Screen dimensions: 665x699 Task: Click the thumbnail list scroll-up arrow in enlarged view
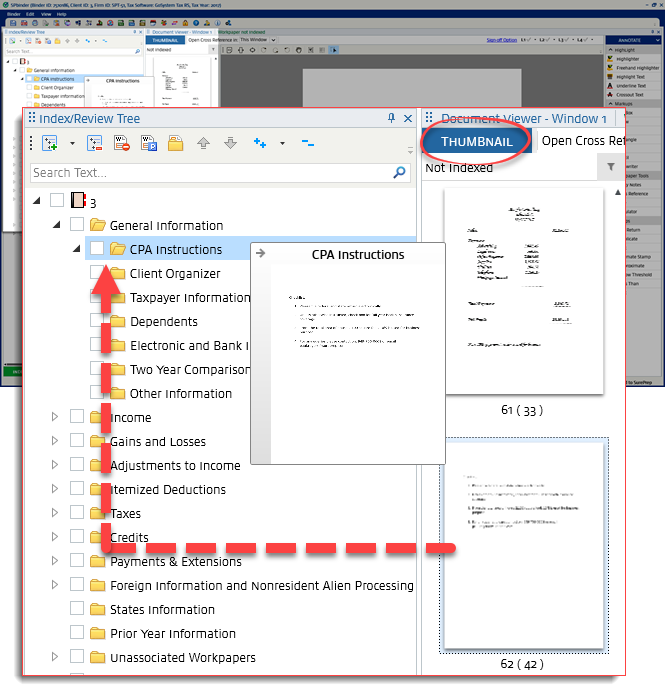pyautogui.click(x=618, y=193)
